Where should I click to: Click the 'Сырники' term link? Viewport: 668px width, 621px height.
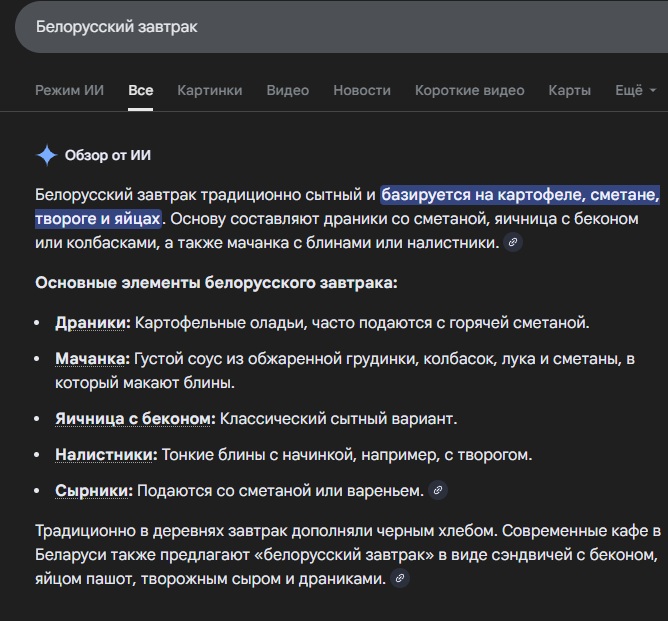94,491
